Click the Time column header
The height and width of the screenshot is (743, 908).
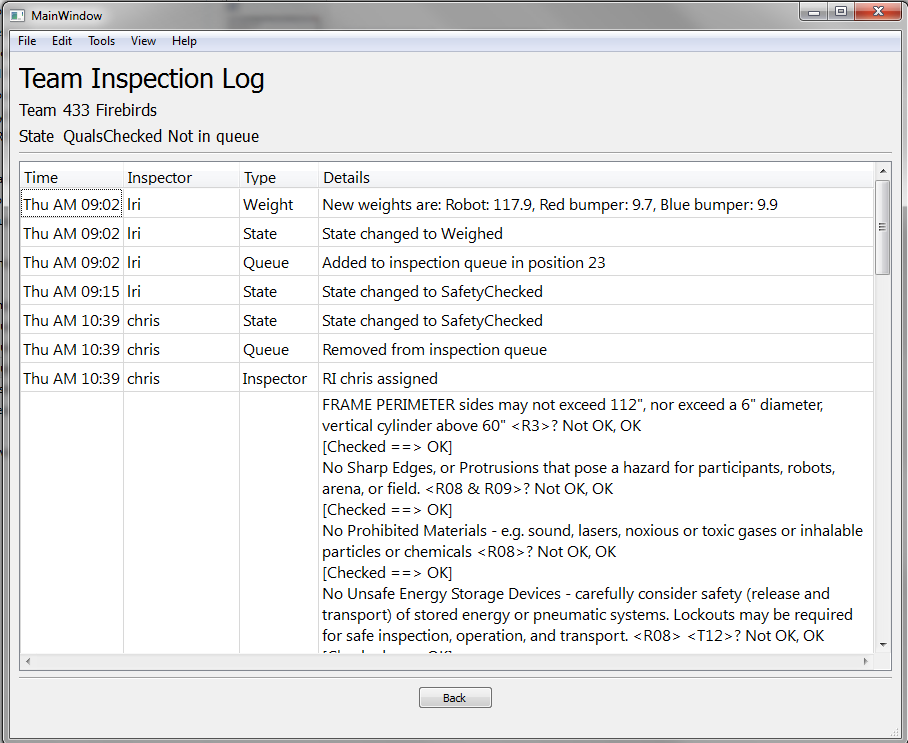70,177
